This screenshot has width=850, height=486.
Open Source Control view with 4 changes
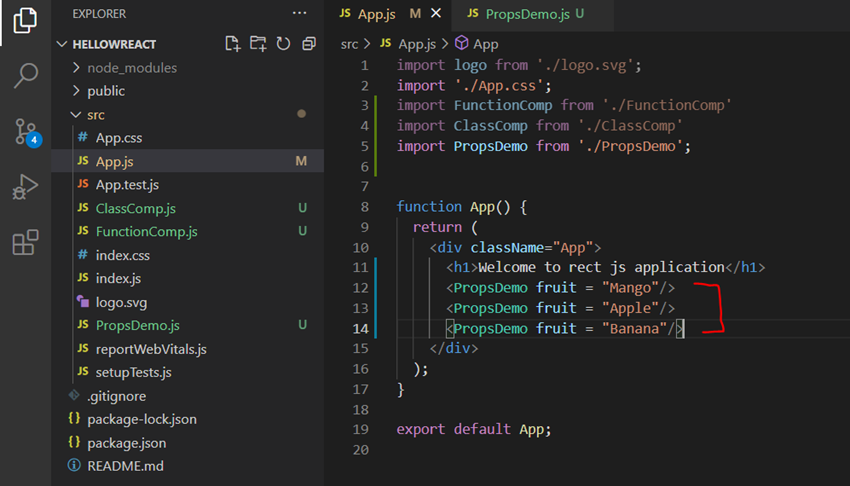tap(27, 132)
